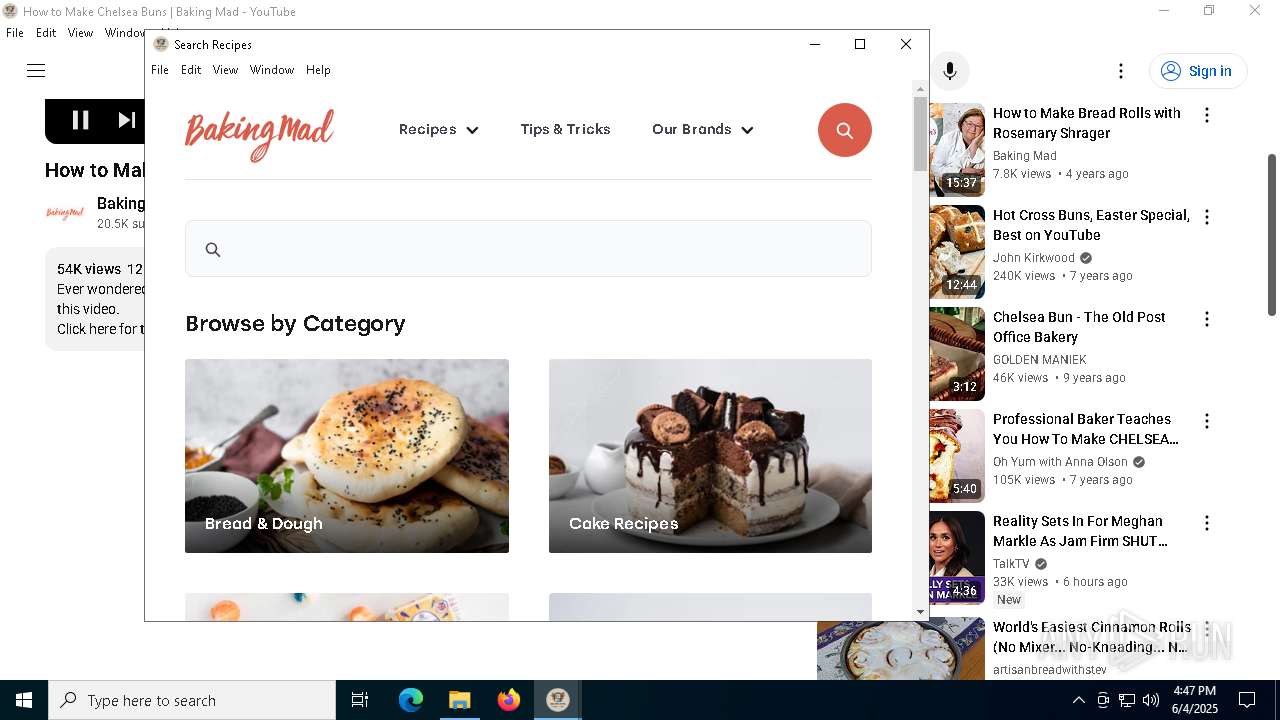Click Oh Yum with Anna Olson channel name
The image size is (1280, 720).
click(x=1060, y=462)
